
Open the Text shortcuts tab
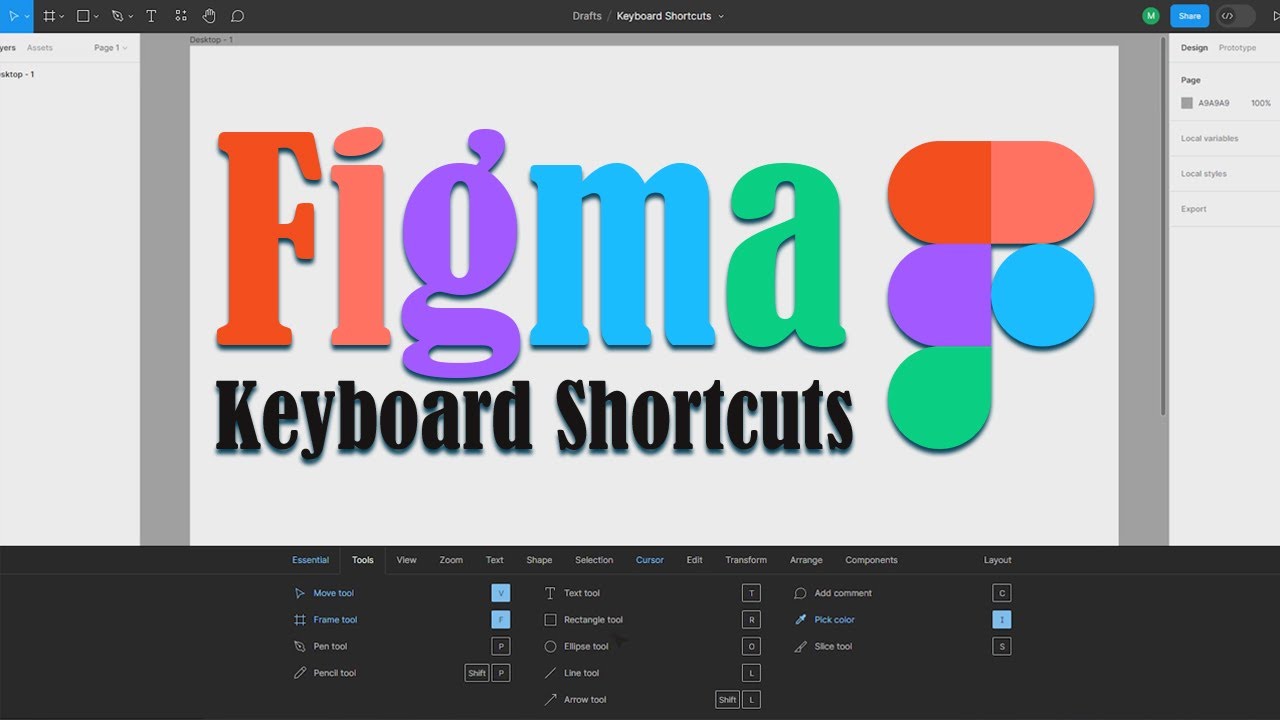(495, 560)
